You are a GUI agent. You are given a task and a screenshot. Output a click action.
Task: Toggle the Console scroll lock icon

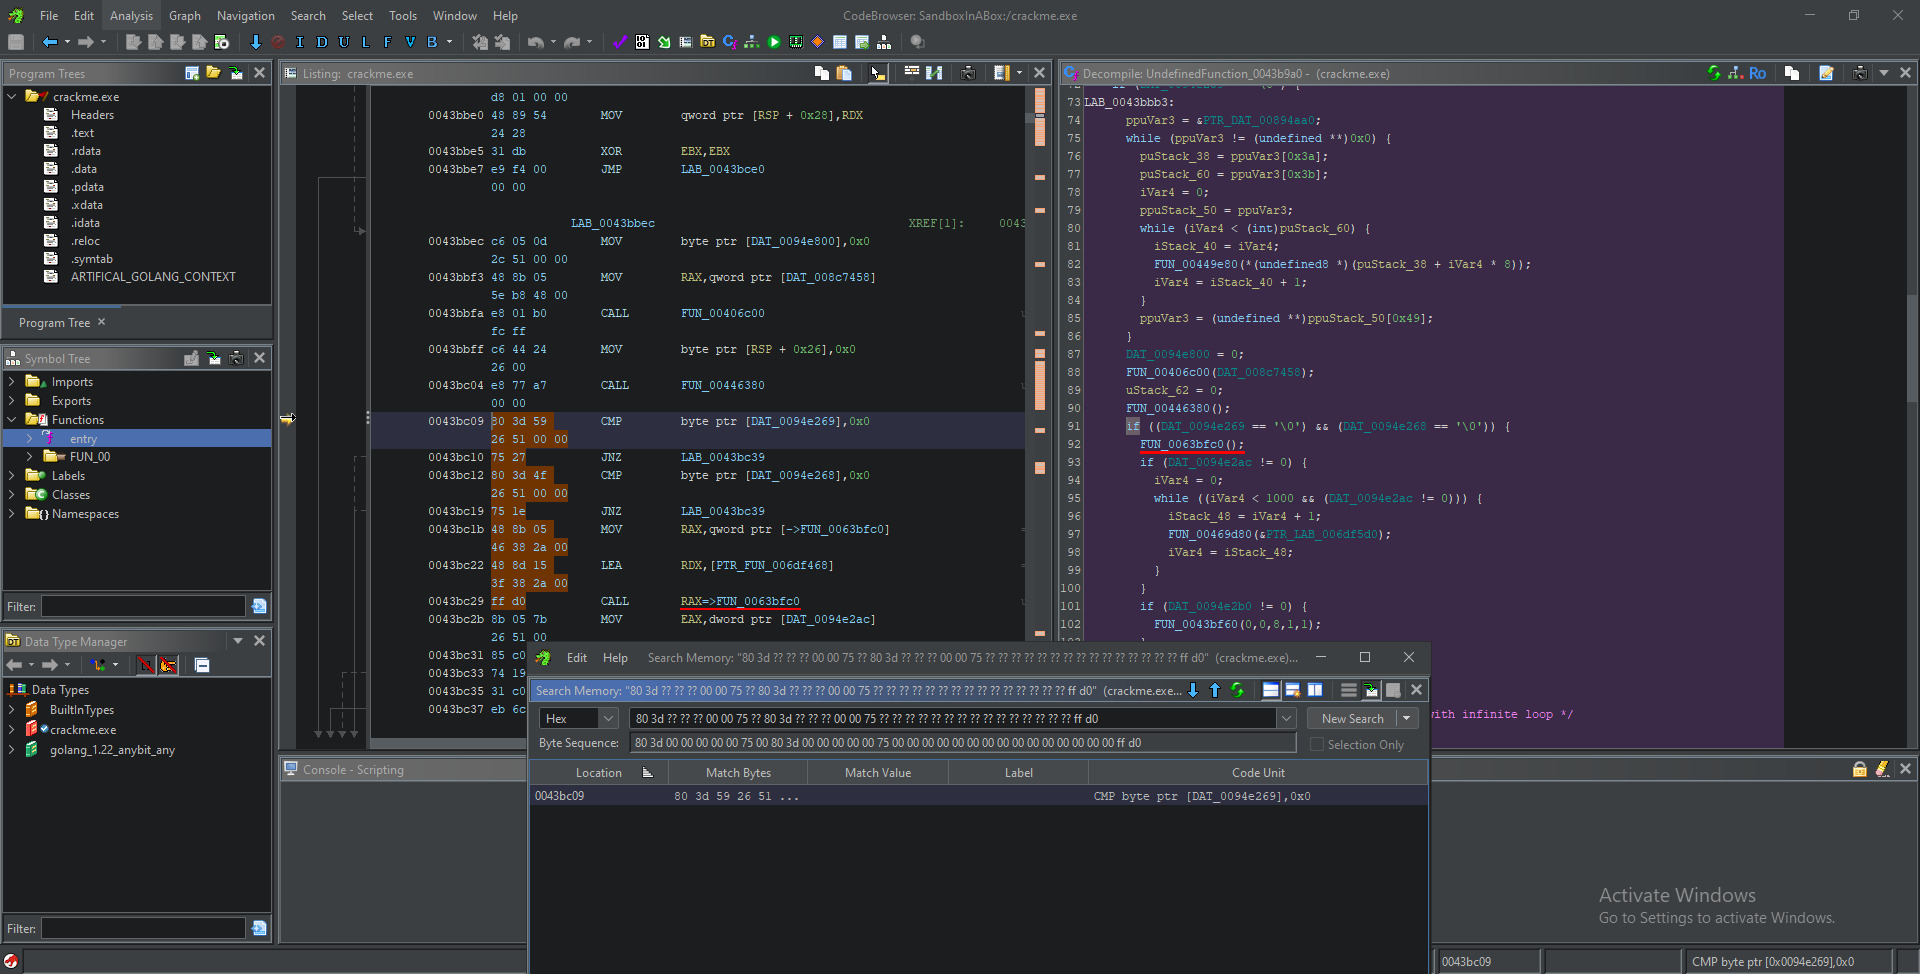(1860, 769)
